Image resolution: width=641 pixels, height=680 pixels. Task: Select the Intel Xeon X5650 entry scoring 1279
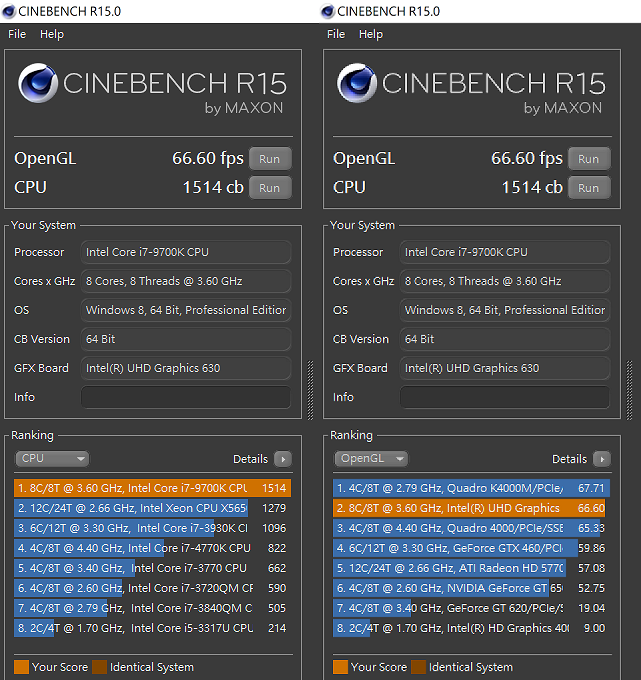click(x=150, y=508)
